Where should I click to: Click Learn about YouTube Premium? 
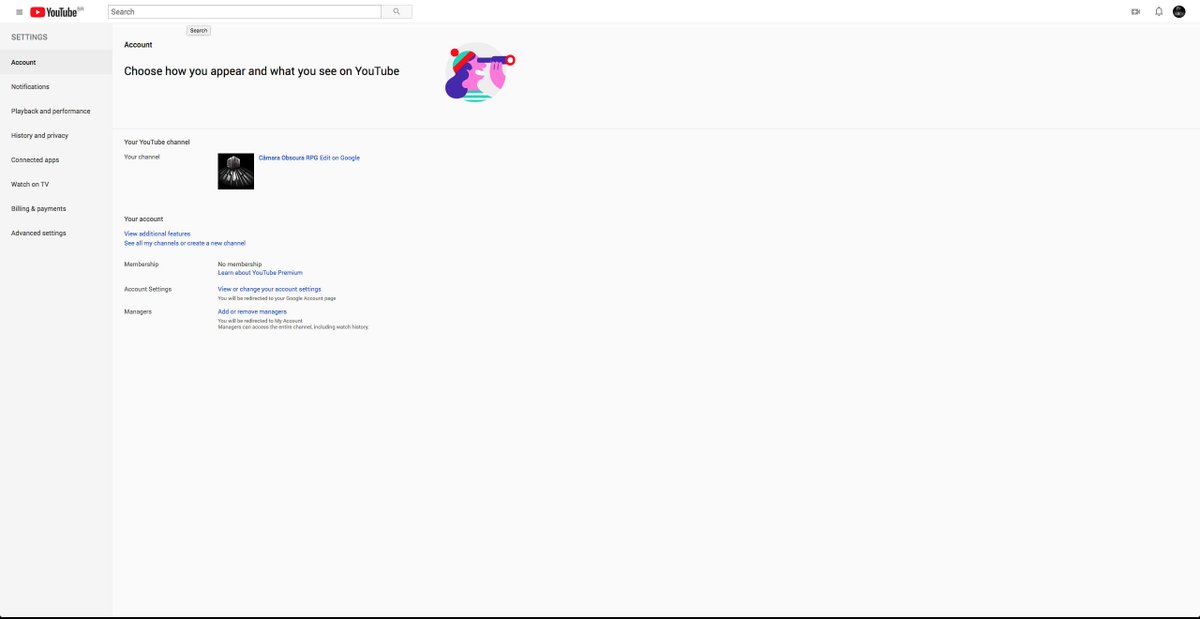pyautogui.click(x=260, y=272)
